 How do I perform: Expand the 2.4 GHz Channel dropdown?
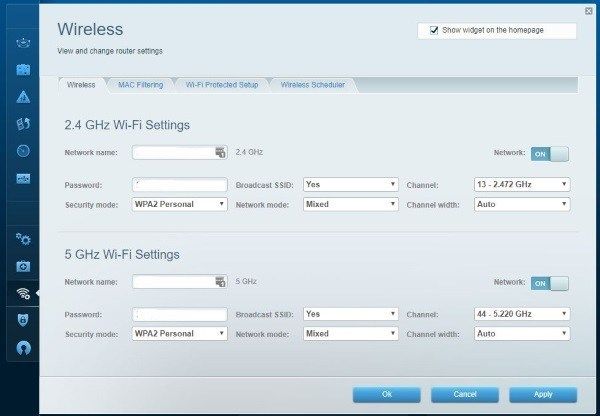[520, 185]
